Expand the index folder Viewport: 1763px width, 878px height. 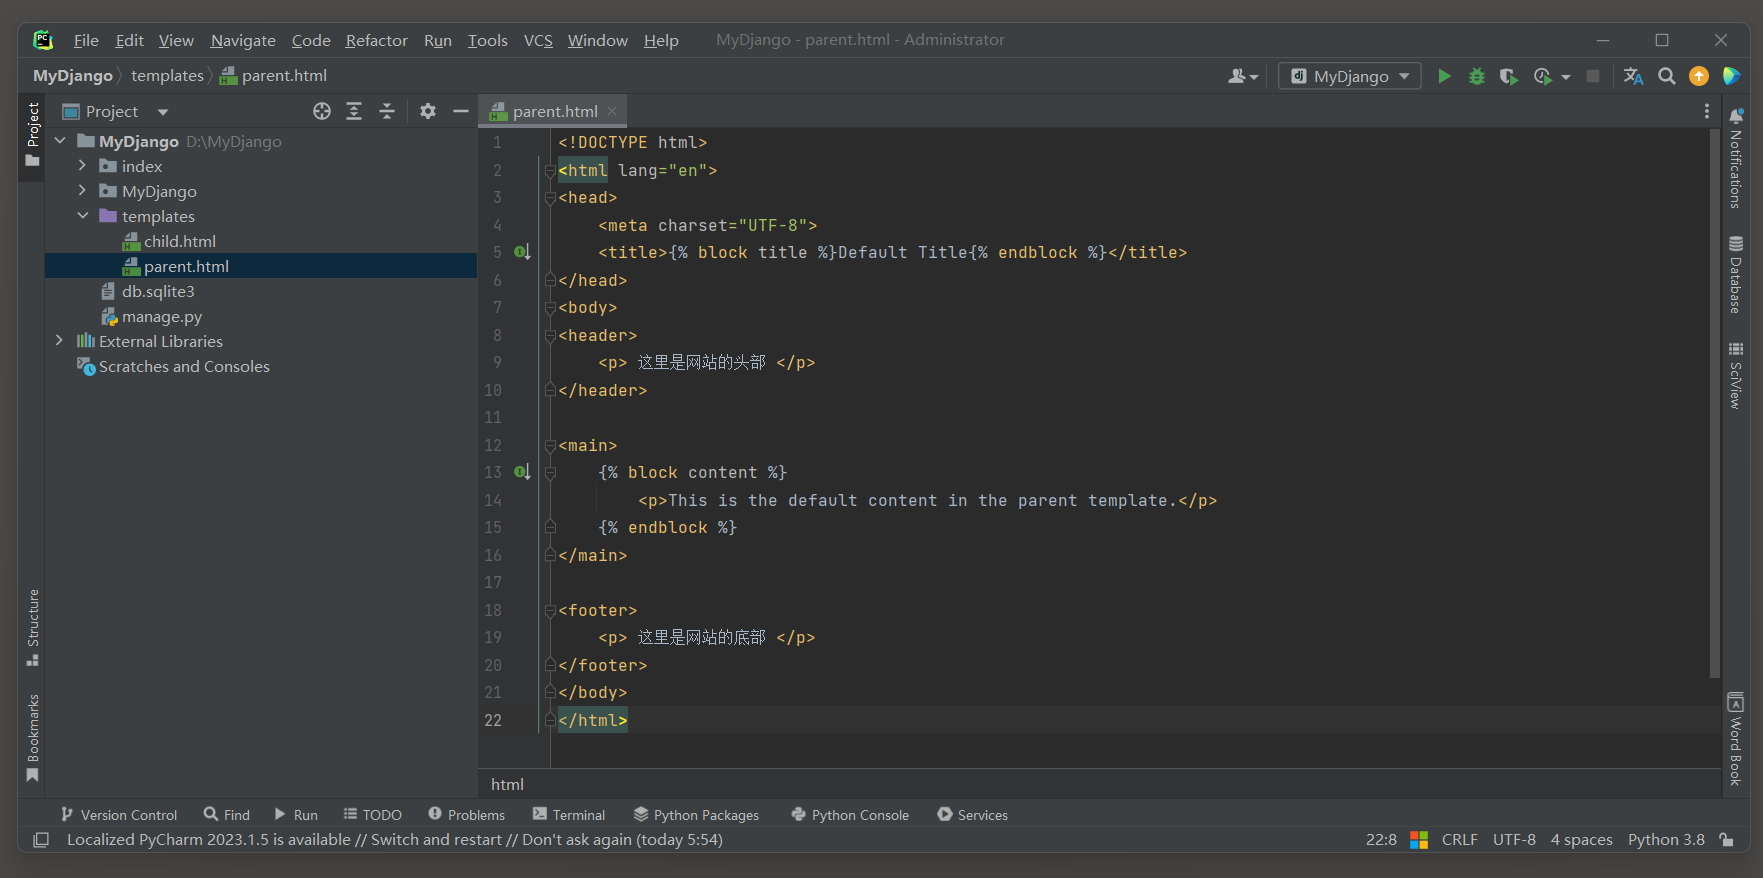[83, 166]
